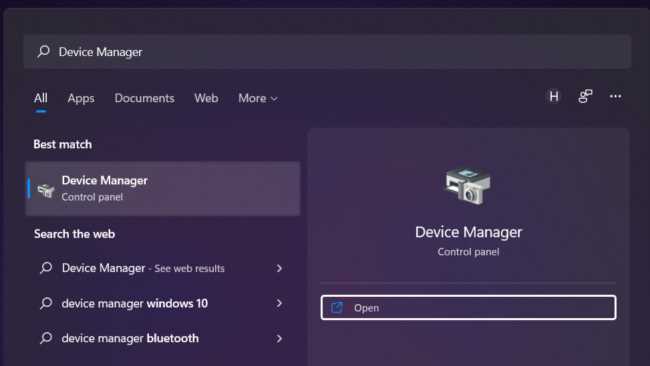This screenshot has width=650, height=366.
Task: Click the Open button
Action: 468,308
